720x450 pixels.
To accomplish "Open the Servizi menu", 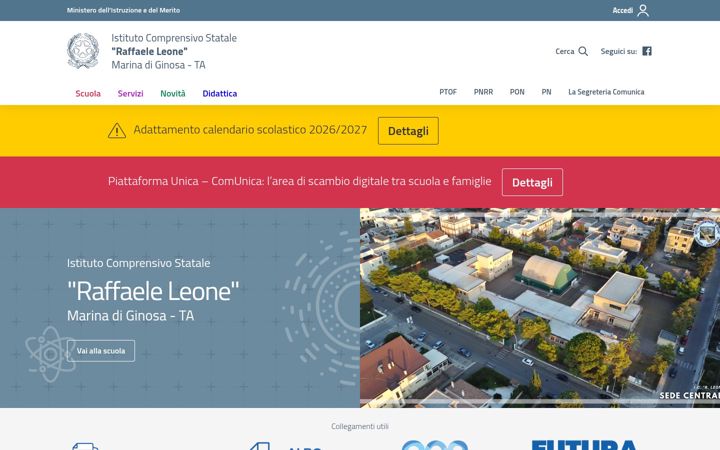I will pos(130,93).
